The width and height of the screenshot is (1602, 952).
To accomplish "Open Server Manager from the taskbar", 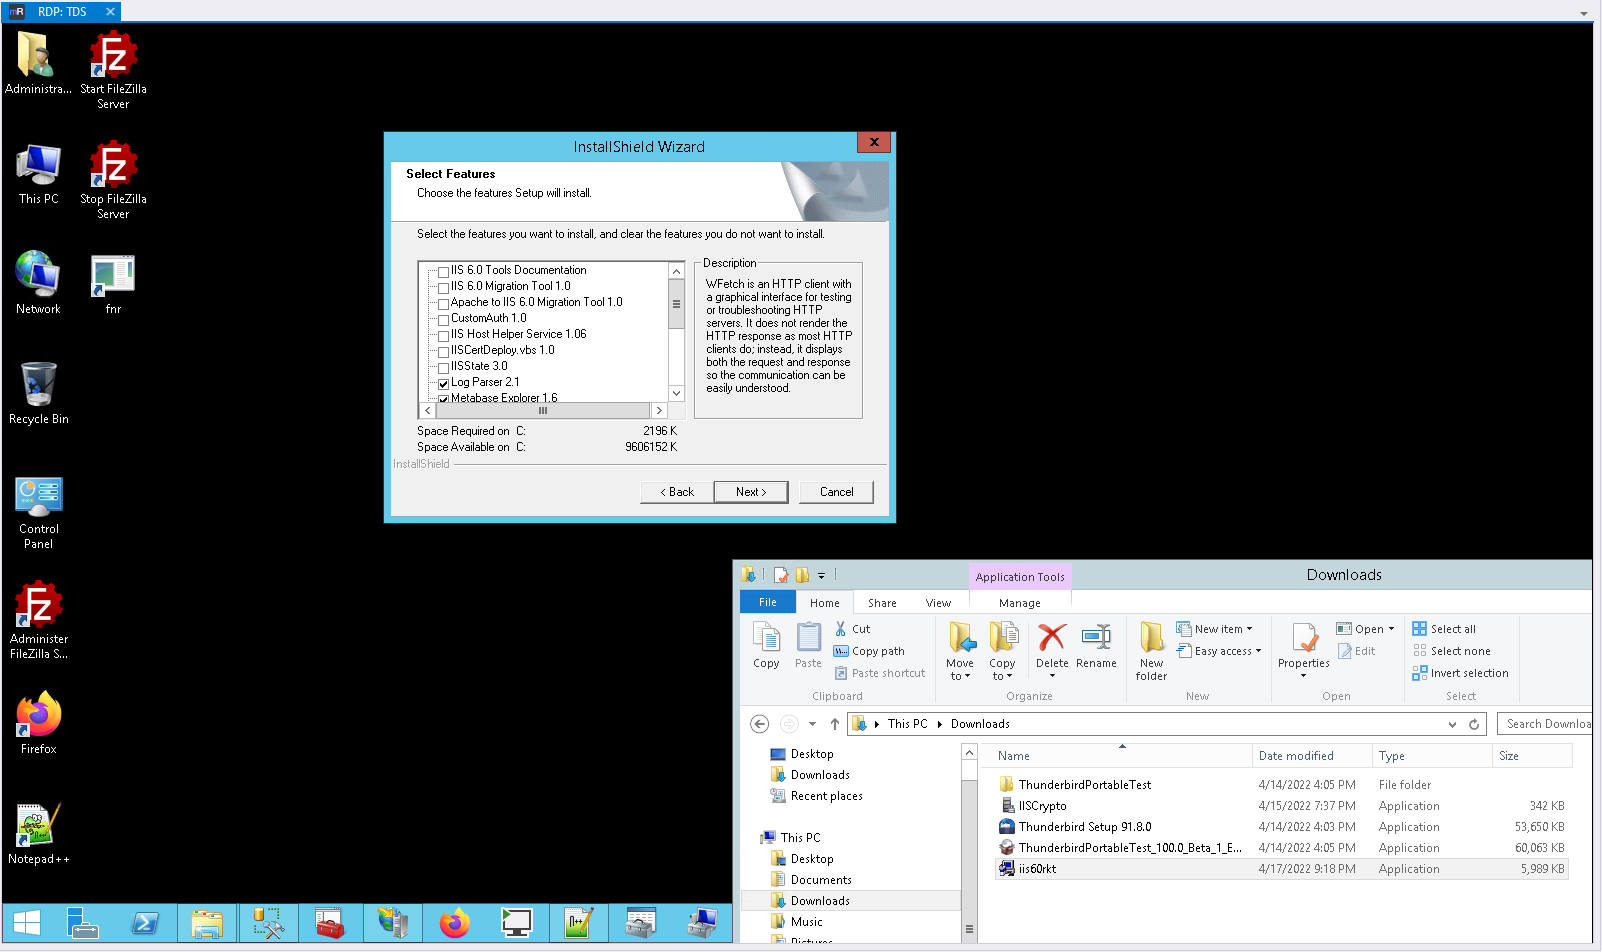I will tap(82, 923).
